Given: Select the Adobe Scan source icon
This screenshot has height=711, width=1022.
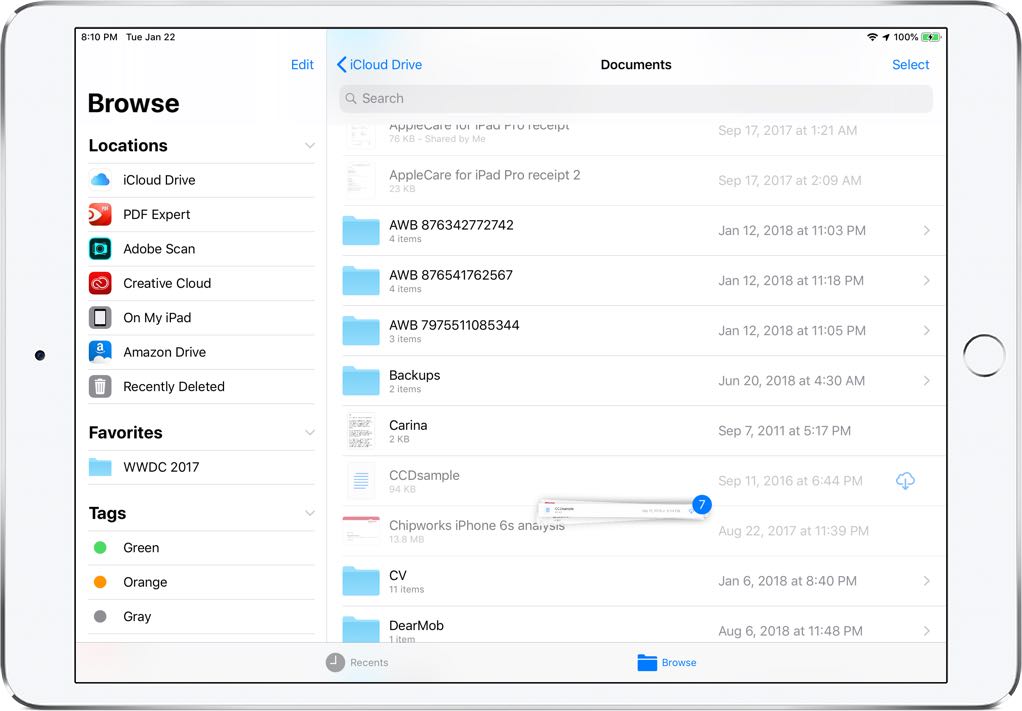Looking at the screenshot, I should tap(100, 248).
